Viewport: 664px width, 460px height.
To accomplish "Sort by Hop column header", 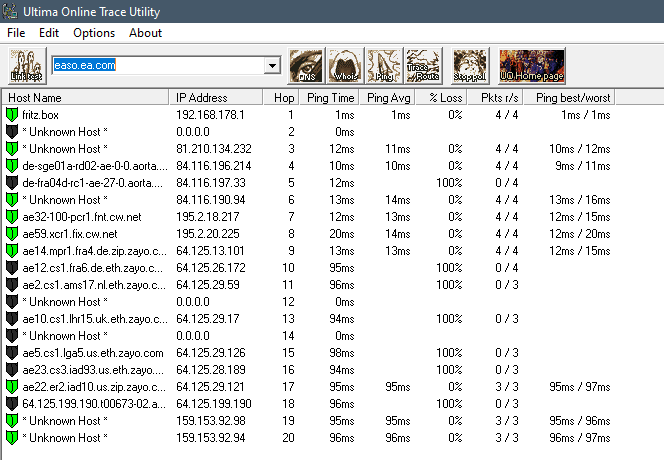I will point(281,98).
